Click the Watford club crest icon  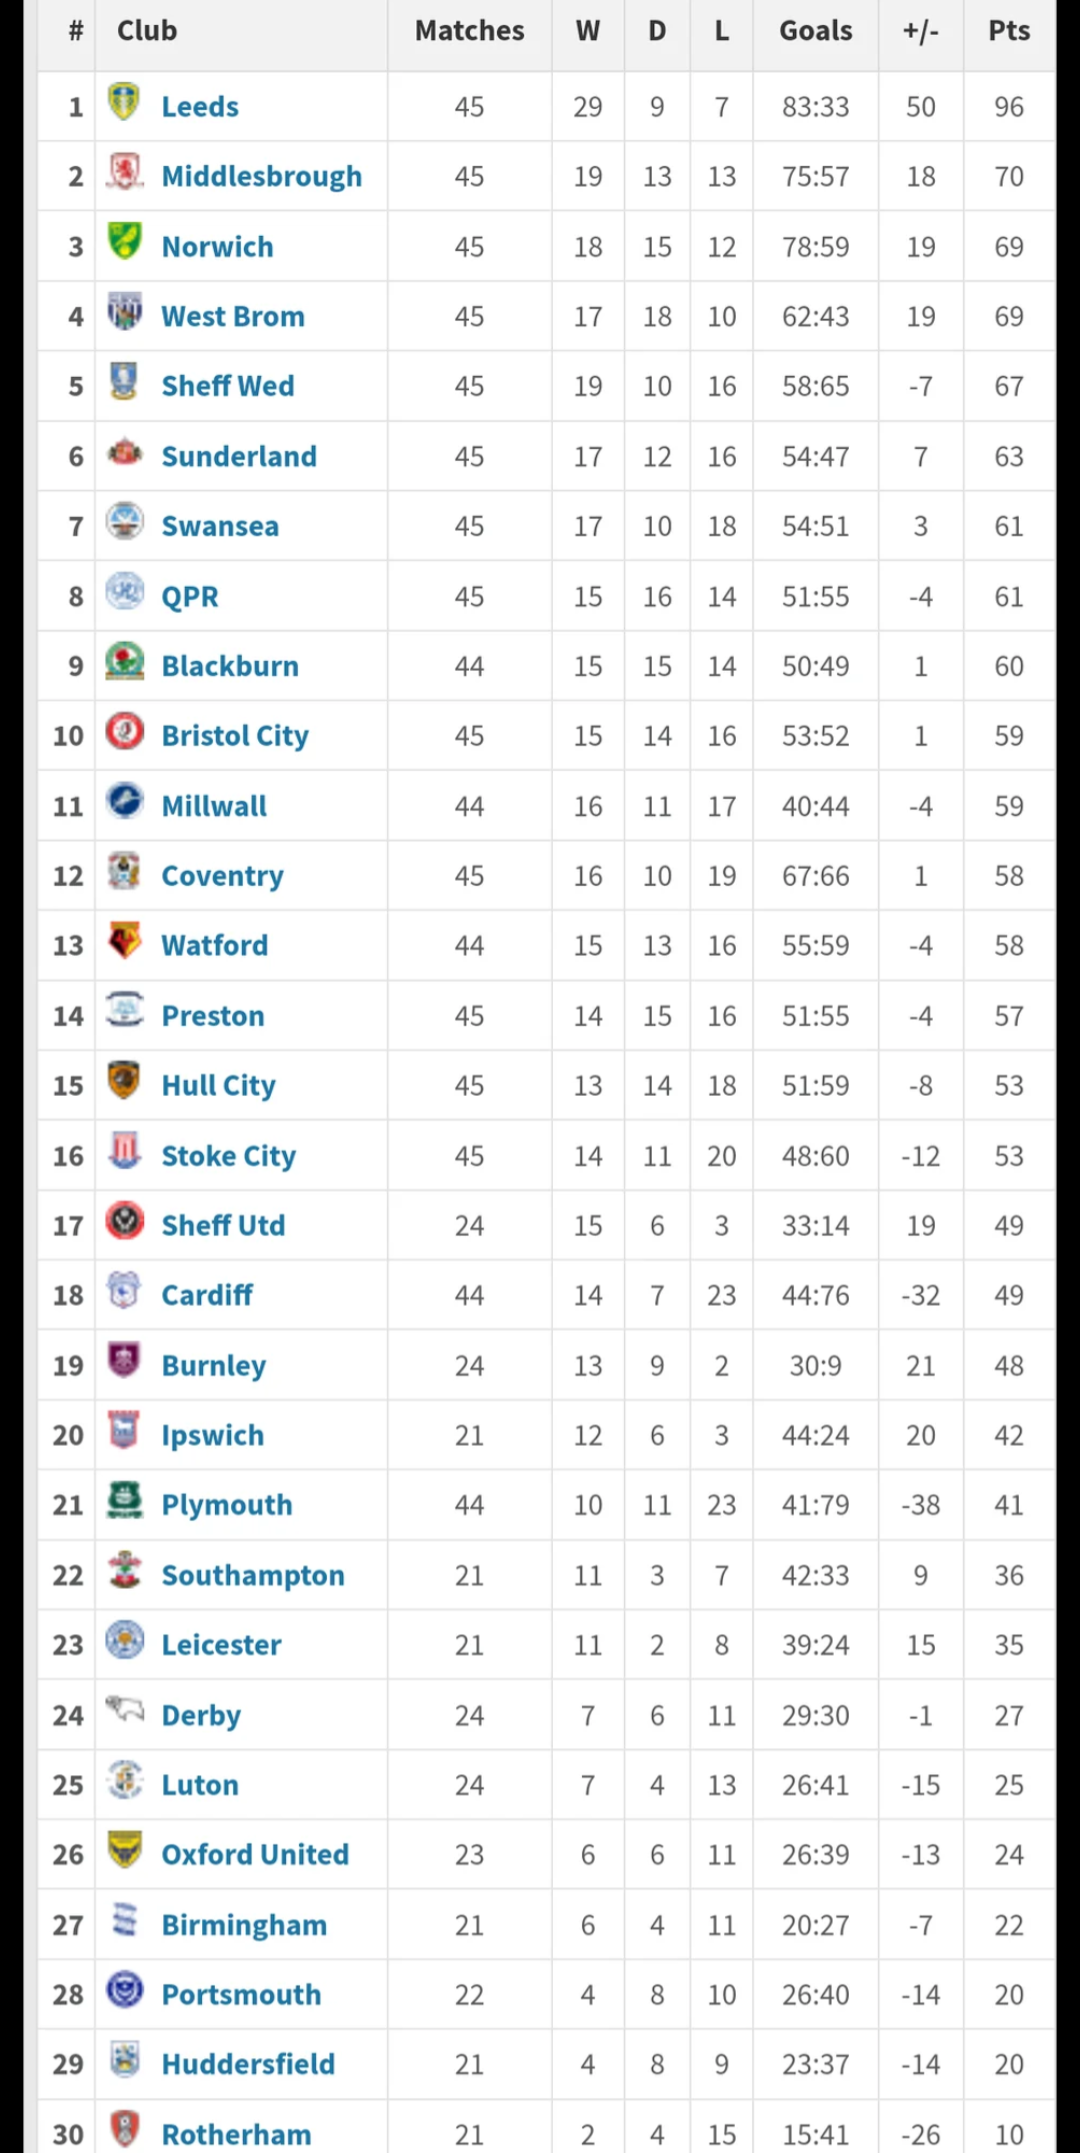pos(124,941)
